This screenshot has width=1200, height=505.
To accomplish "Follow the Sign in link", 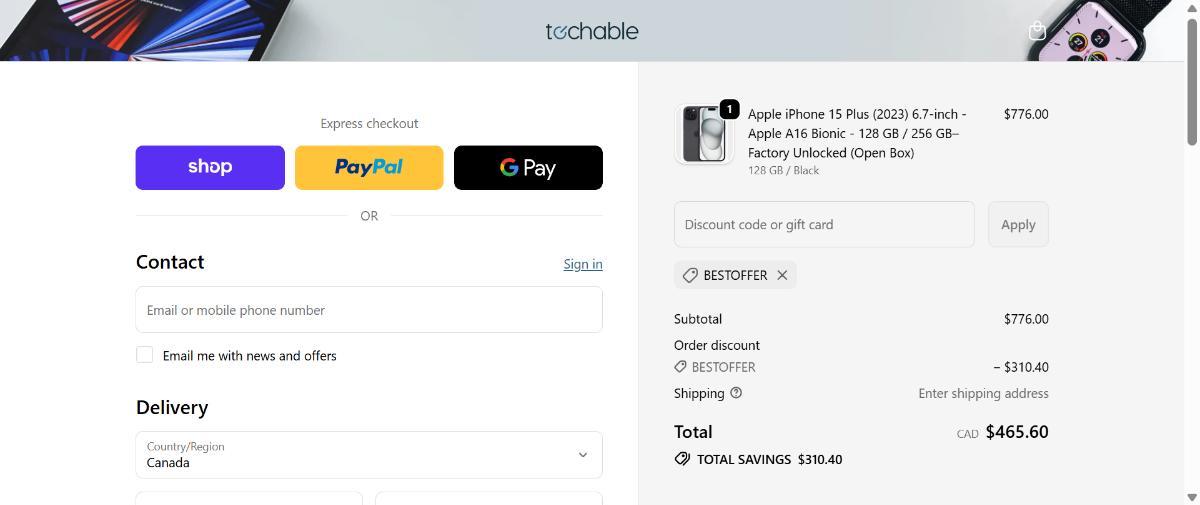I will 583,264.
